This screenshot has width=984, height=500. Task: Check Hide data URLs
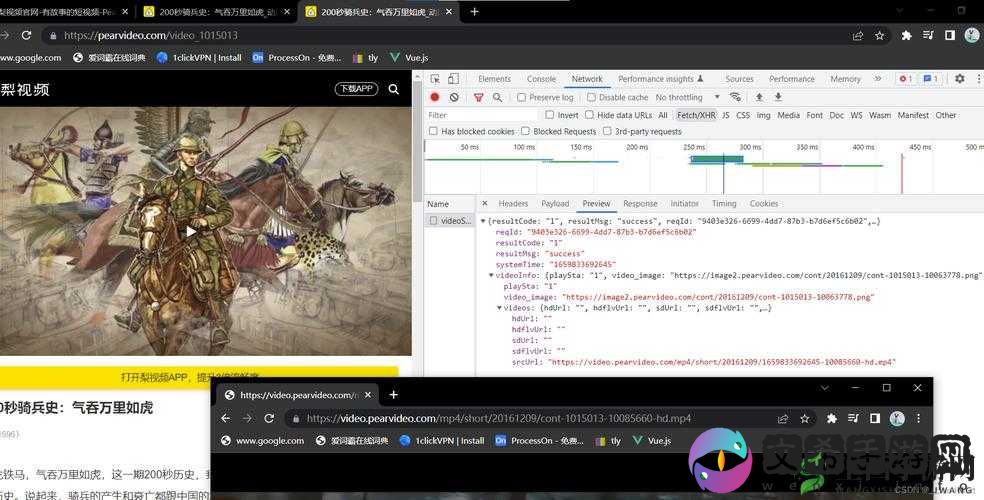pyautogui.click(x=589, y=115)
